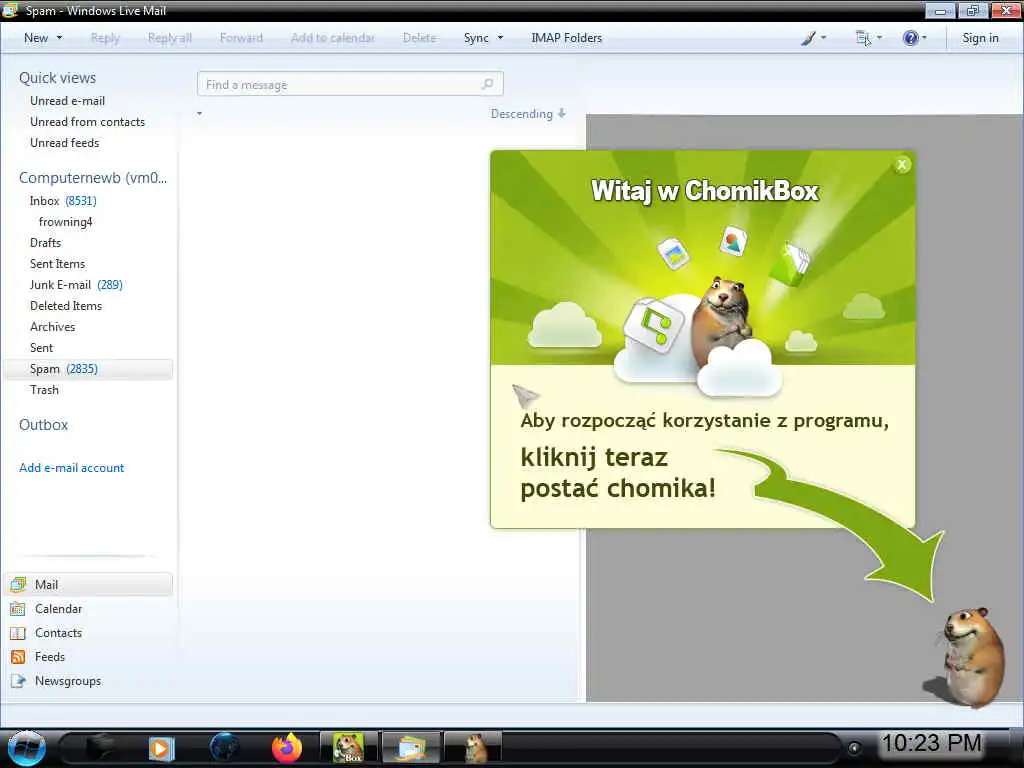Open Deleted Items folder
The image size is (1024, 768).
pos(66,306)
